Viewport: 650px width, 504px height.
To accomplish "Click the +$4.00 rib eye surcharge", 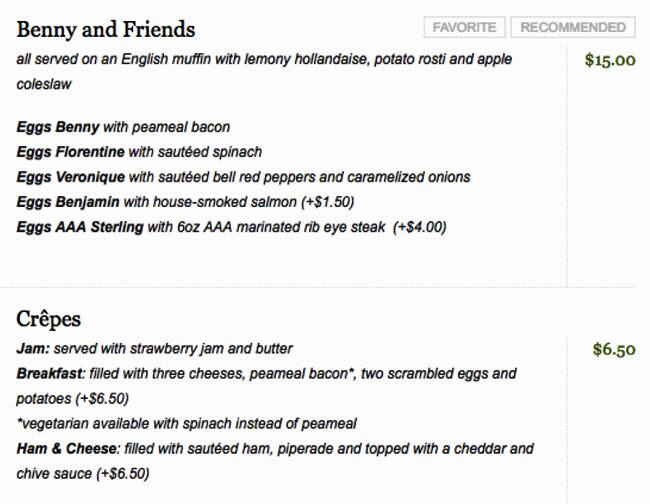I will click(x=420, y=227).
